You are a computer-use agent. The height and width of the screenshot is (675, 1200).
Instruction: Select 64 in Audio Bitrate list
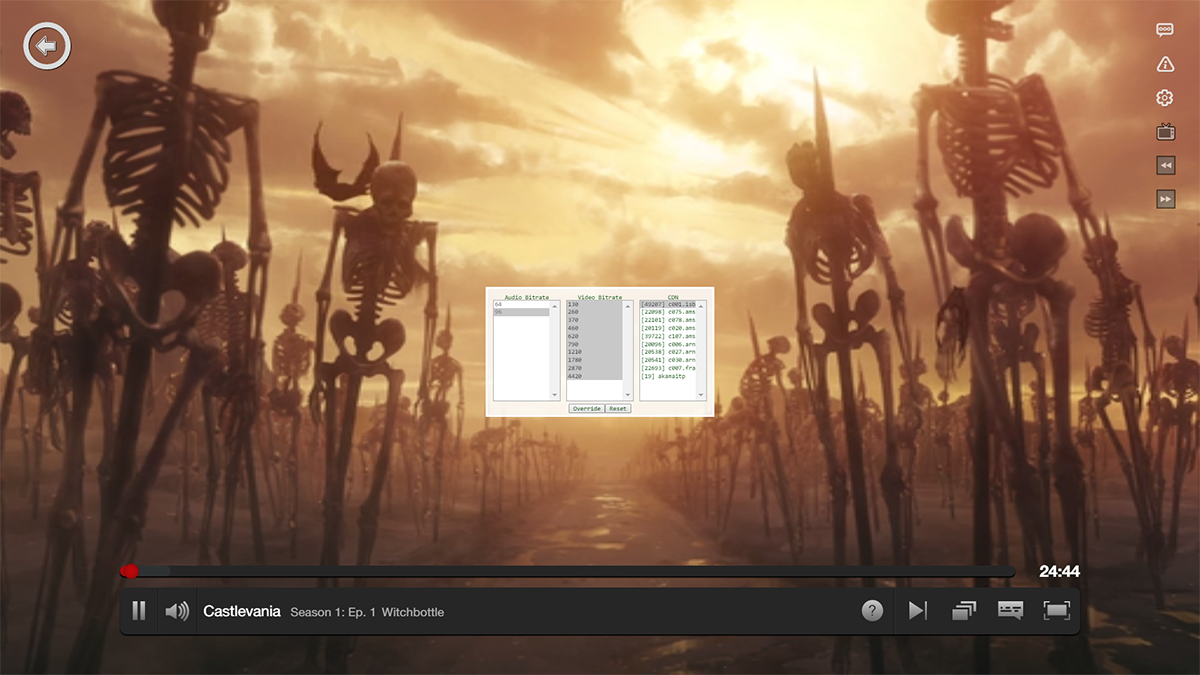[520, 305]
